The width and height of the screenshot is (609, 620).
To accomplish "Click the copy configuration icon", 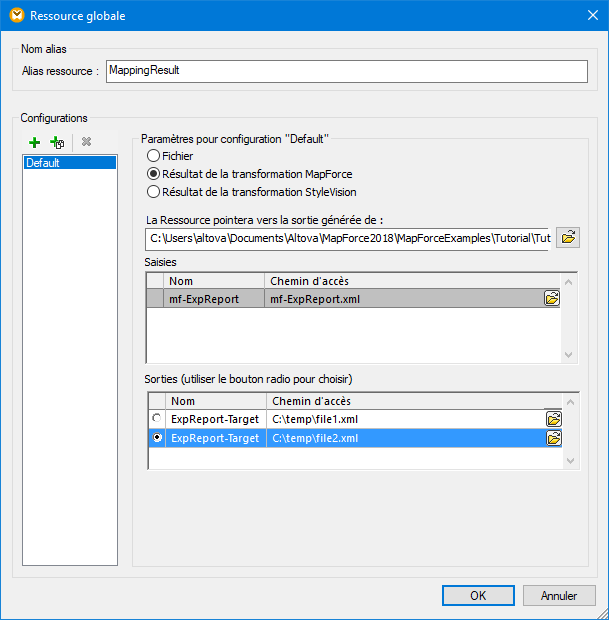I will point(57,143).
